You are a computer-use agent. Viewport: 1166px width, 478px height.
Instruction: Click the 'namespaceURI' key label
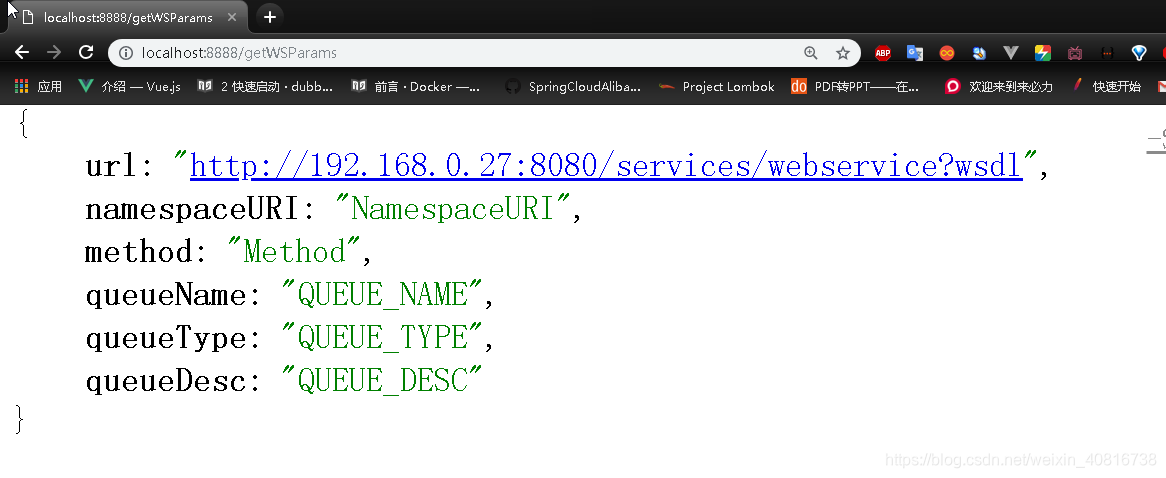tap(192, 210)
